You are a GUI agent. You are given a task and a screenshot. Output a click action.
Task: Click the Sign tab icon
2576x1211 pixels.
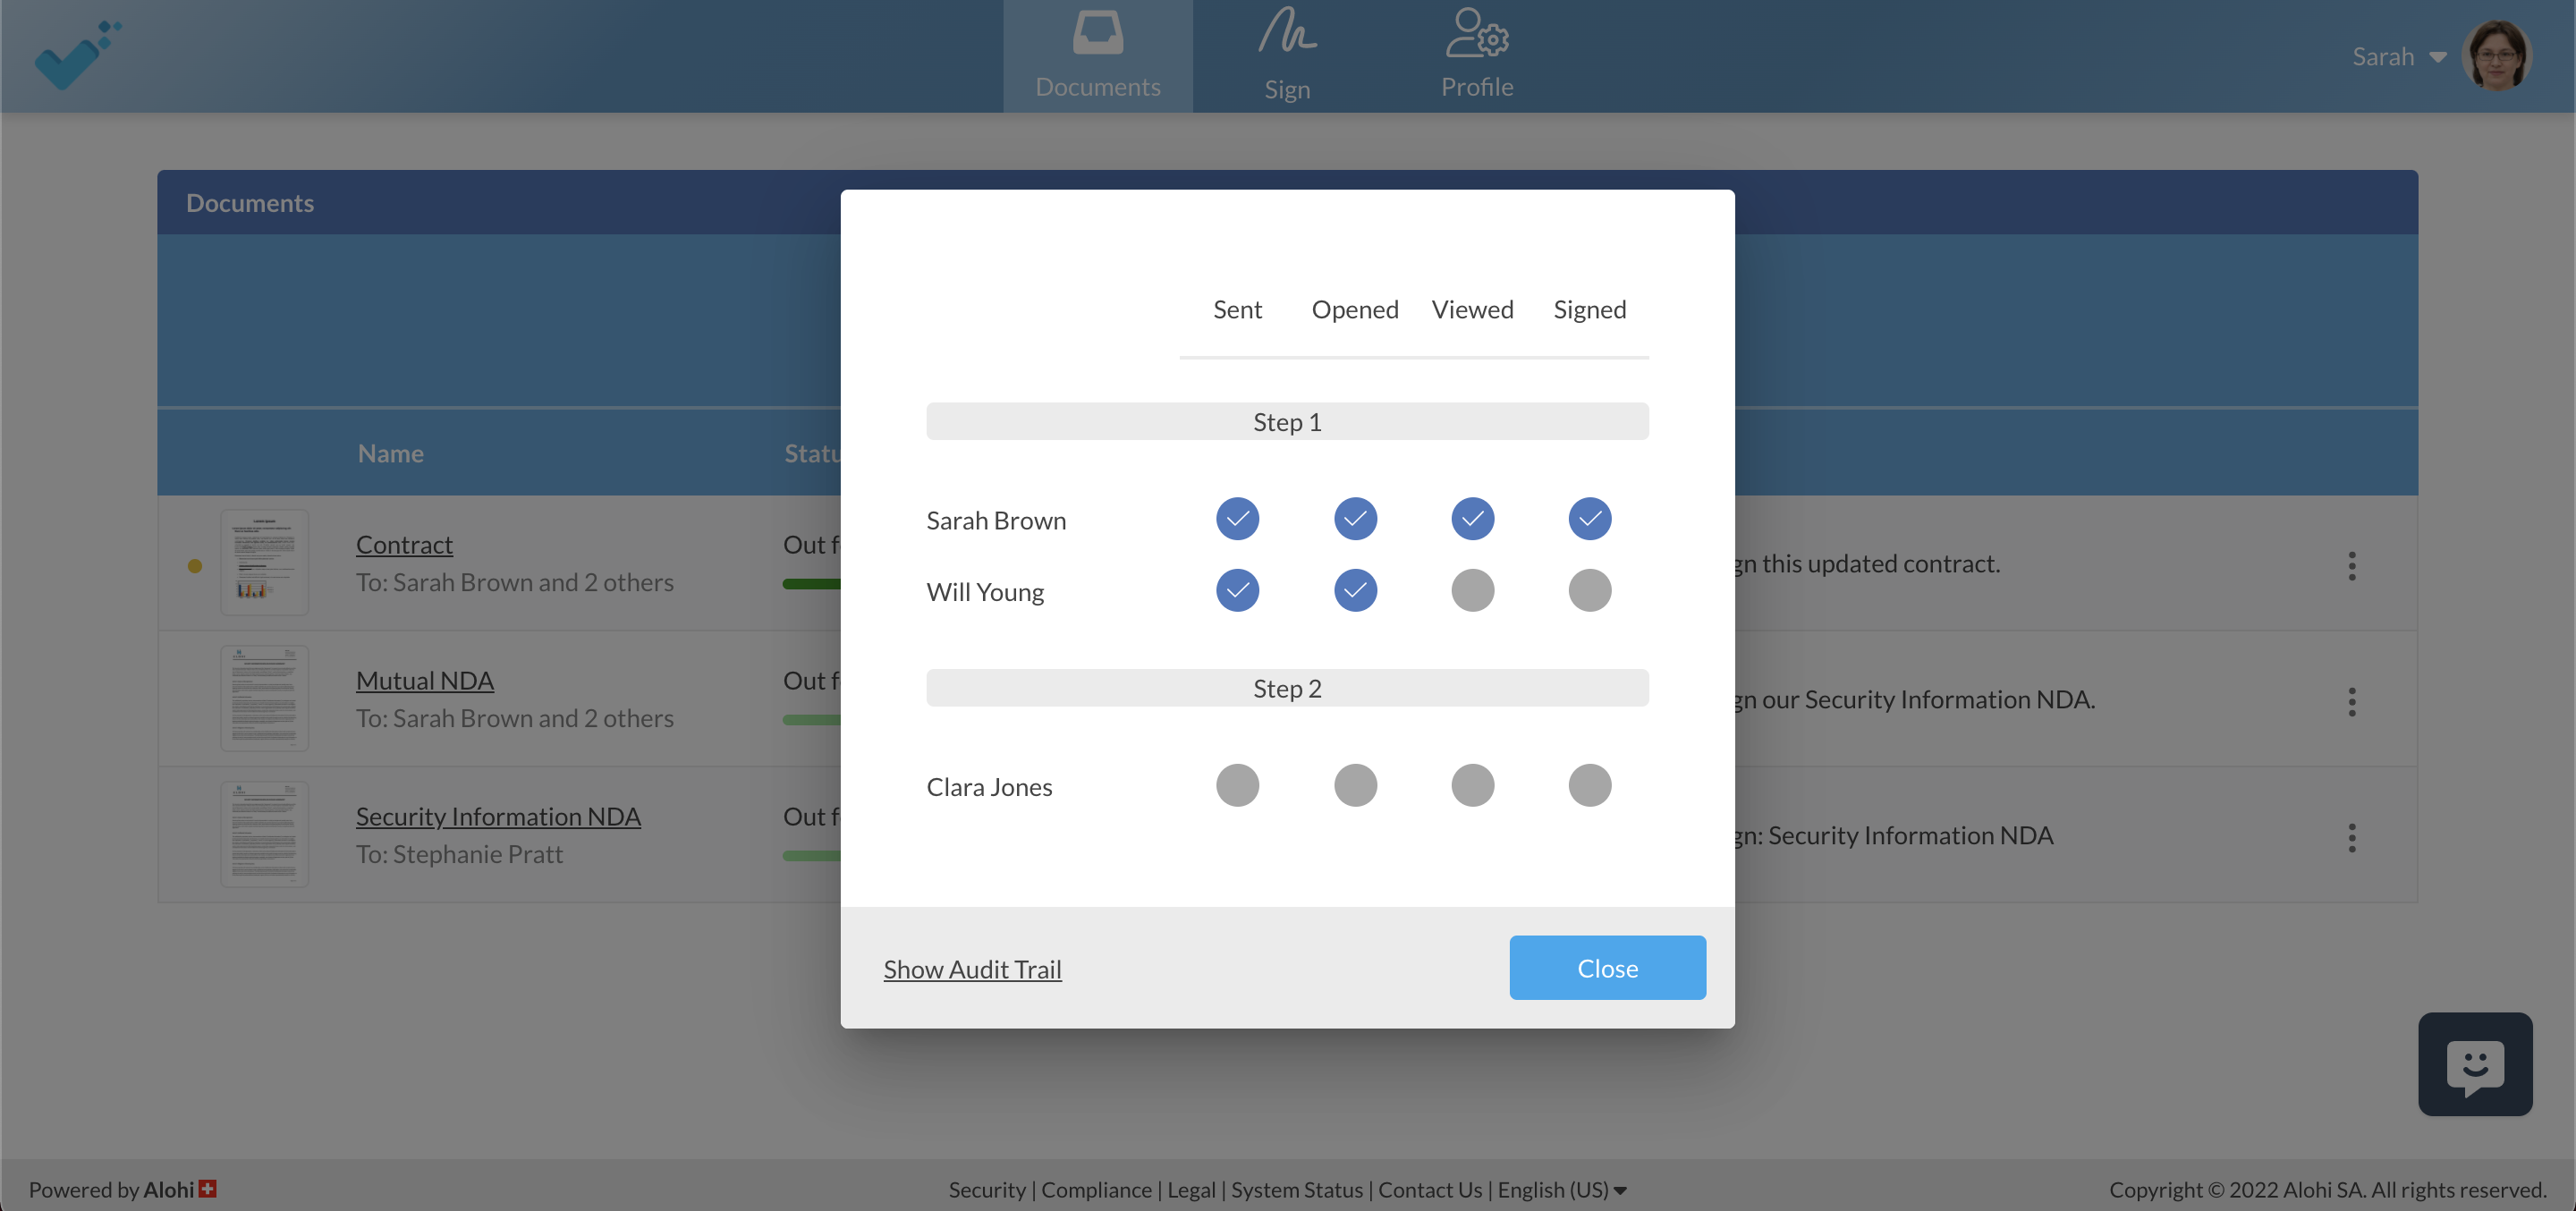pyautogui.click(x=1286, y=55)
